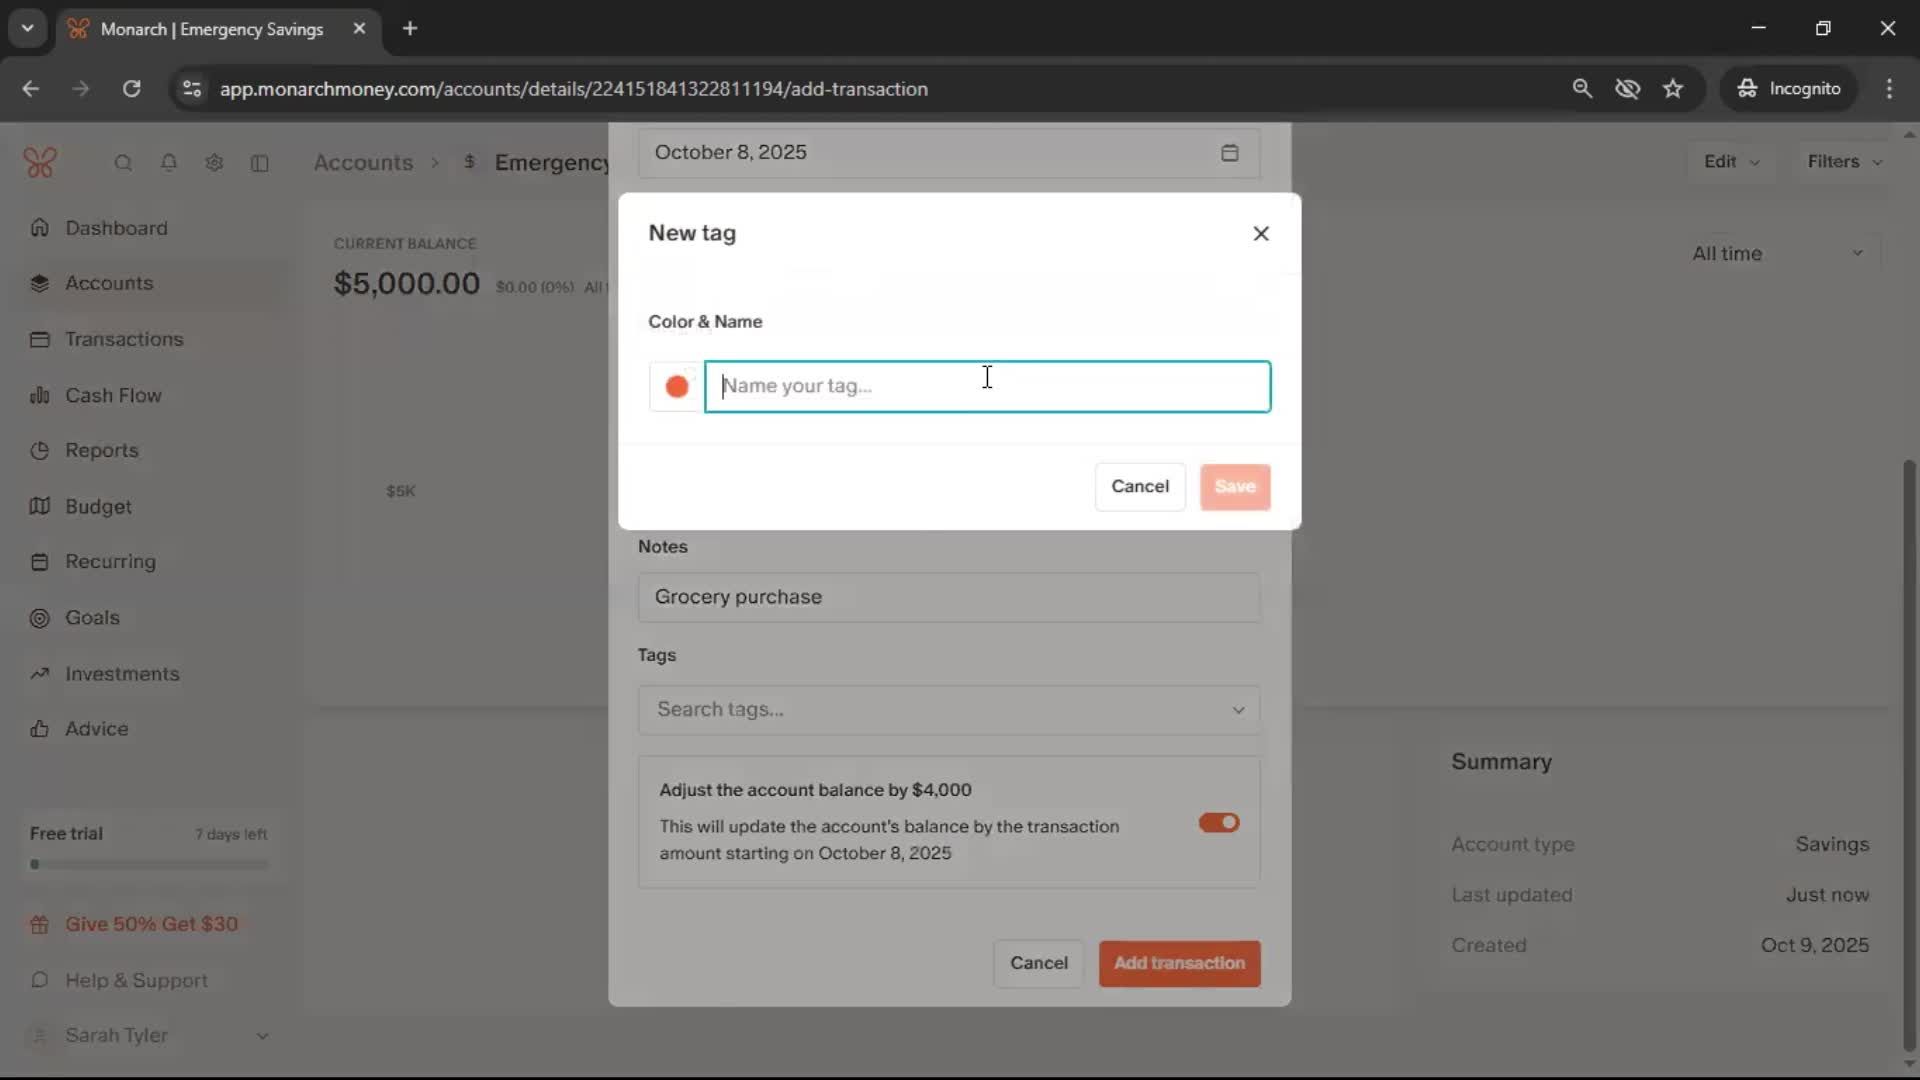
Task: Collapse sidebar using panel icon
Action: coord(260,163)
